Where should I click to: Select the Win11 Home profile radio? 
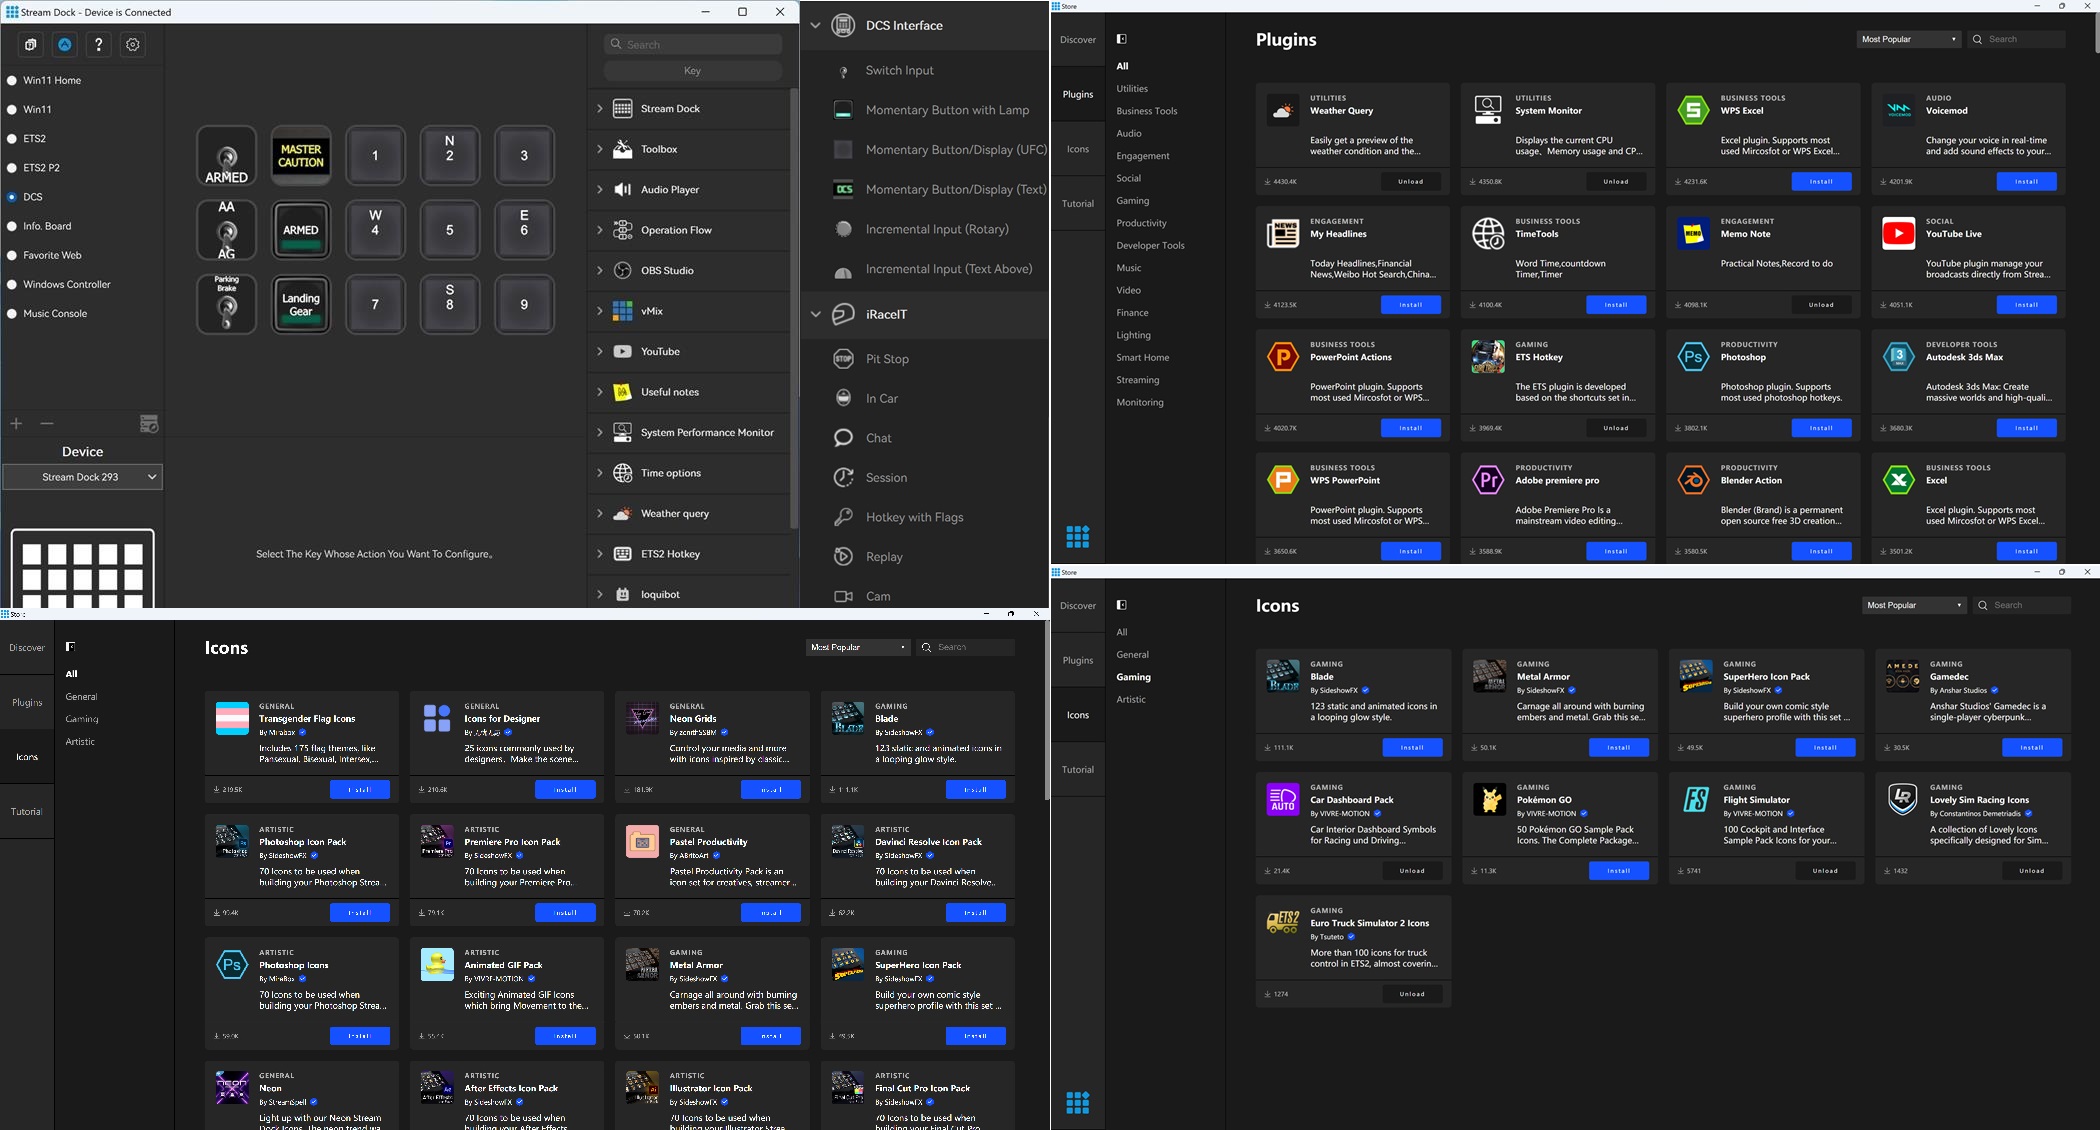click(x=12, y=81)
